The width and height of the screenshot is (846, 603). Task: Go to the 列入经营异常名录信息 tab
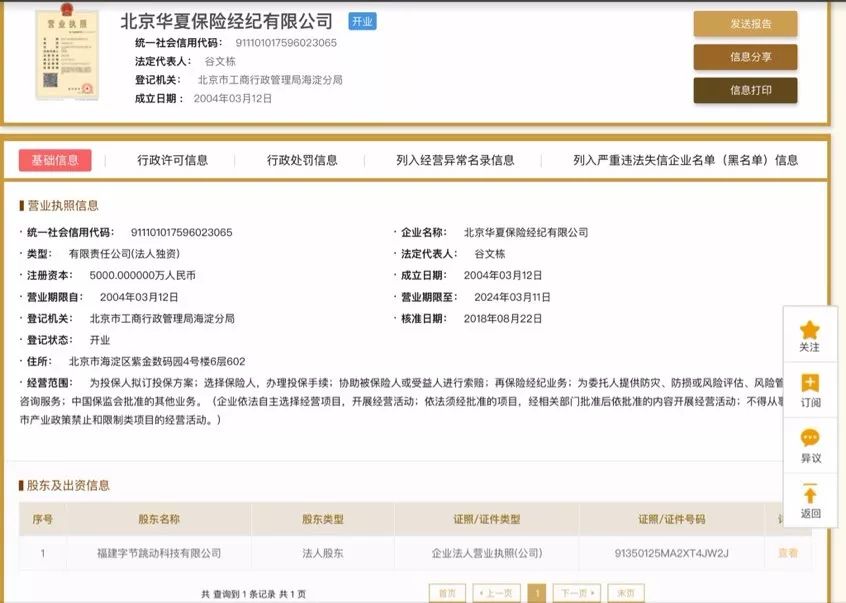click(455, 160)
